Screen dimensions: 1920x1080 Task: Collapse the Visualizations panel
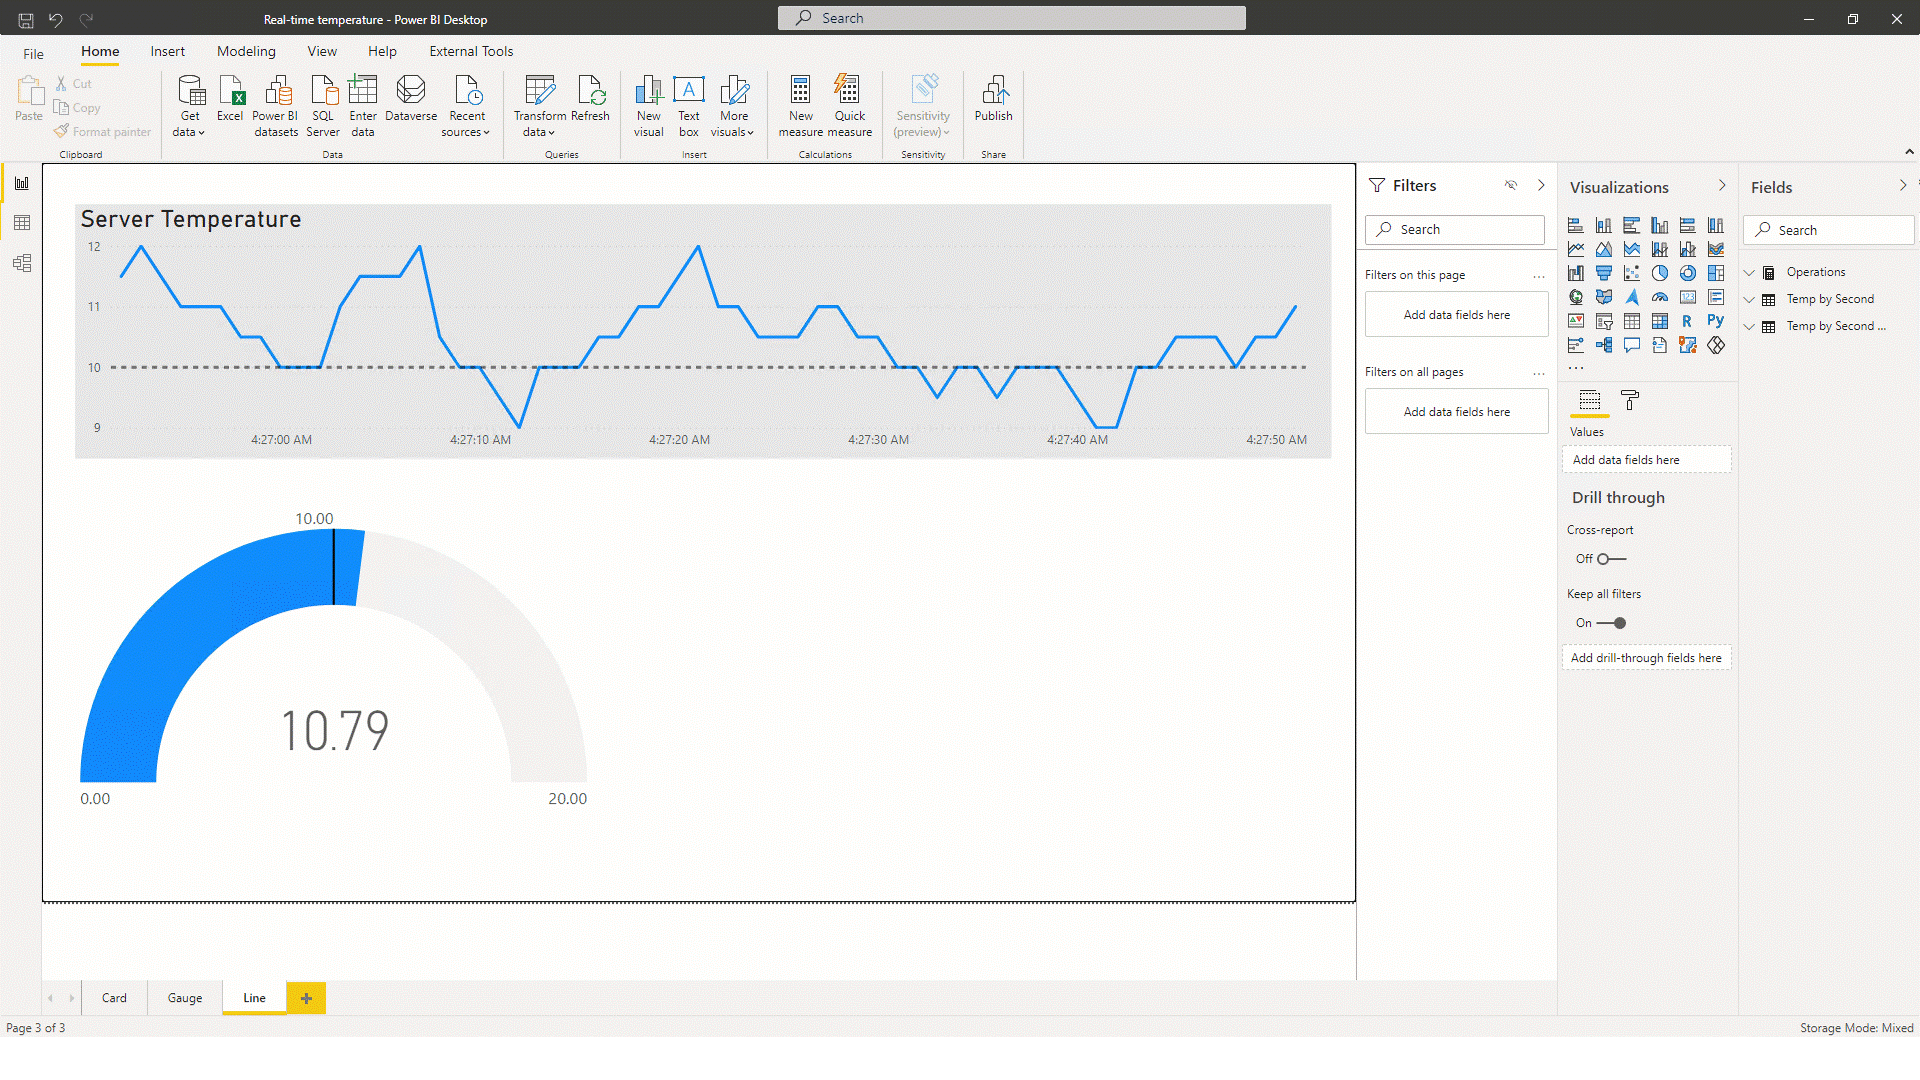(x=1722, y=186)
